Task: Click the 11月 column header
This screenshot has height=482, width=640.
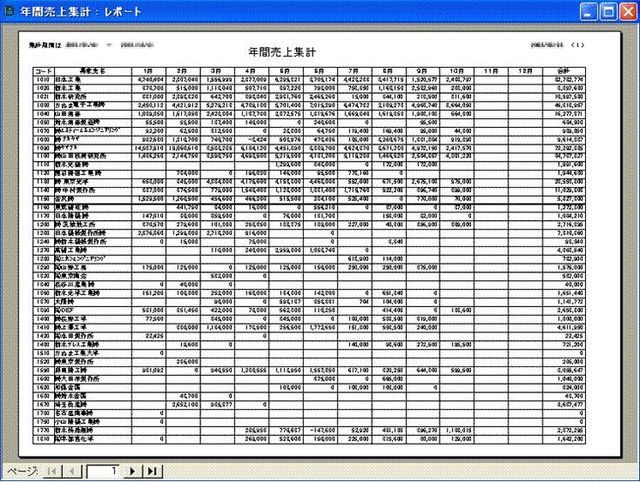Action: pyautogui.click(x=491, y=71)
